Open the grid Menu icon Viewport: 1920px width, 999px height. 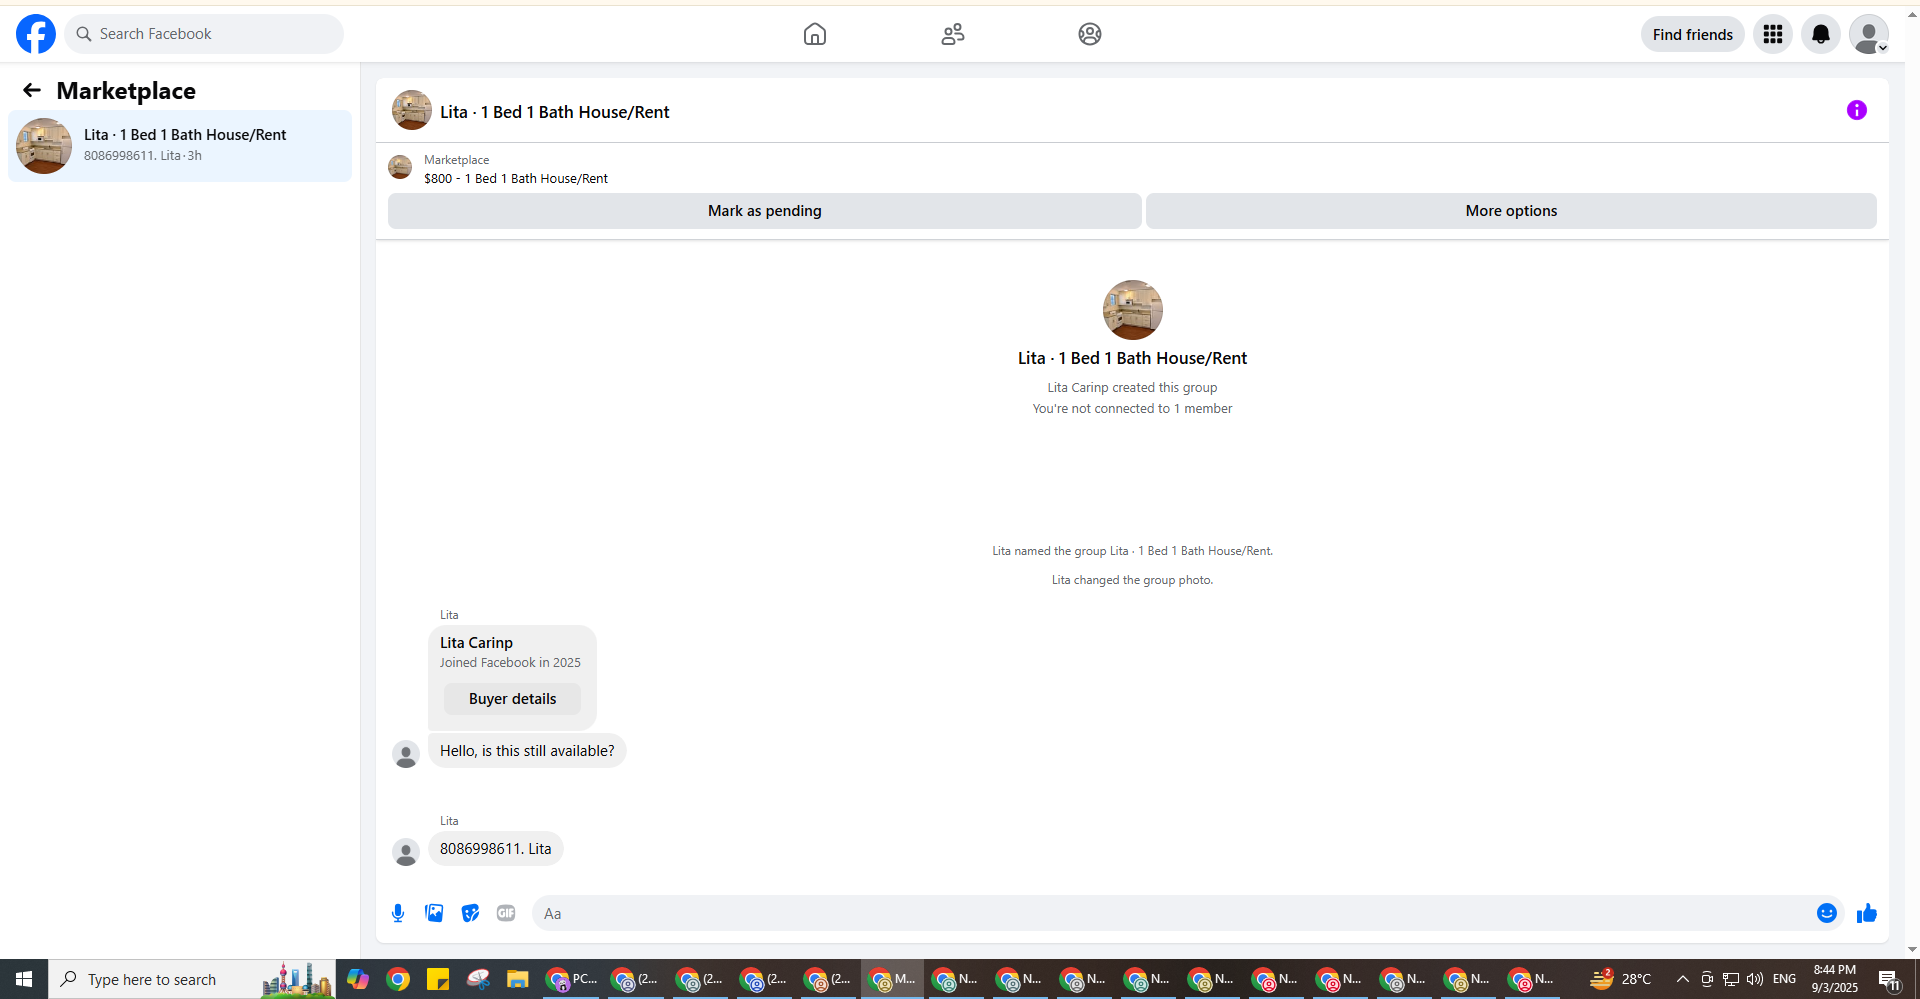[x=1773, y=34]
